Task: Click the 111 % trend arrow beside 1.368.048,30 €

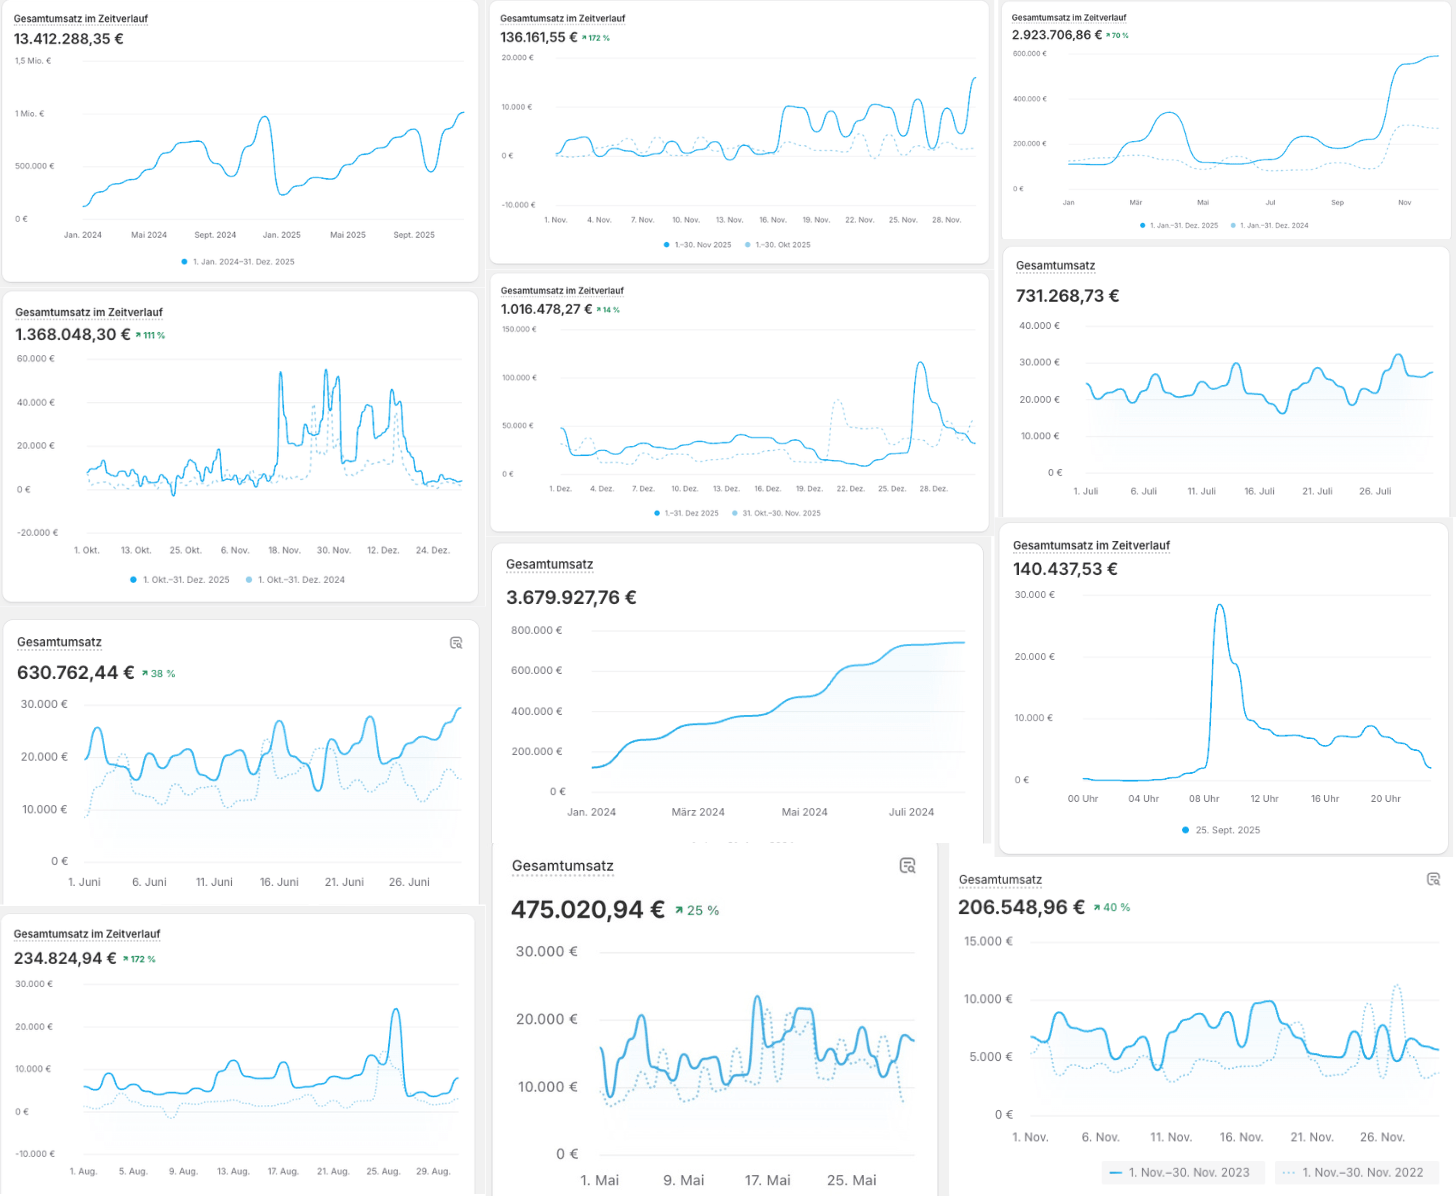Action: click(139, 335)
